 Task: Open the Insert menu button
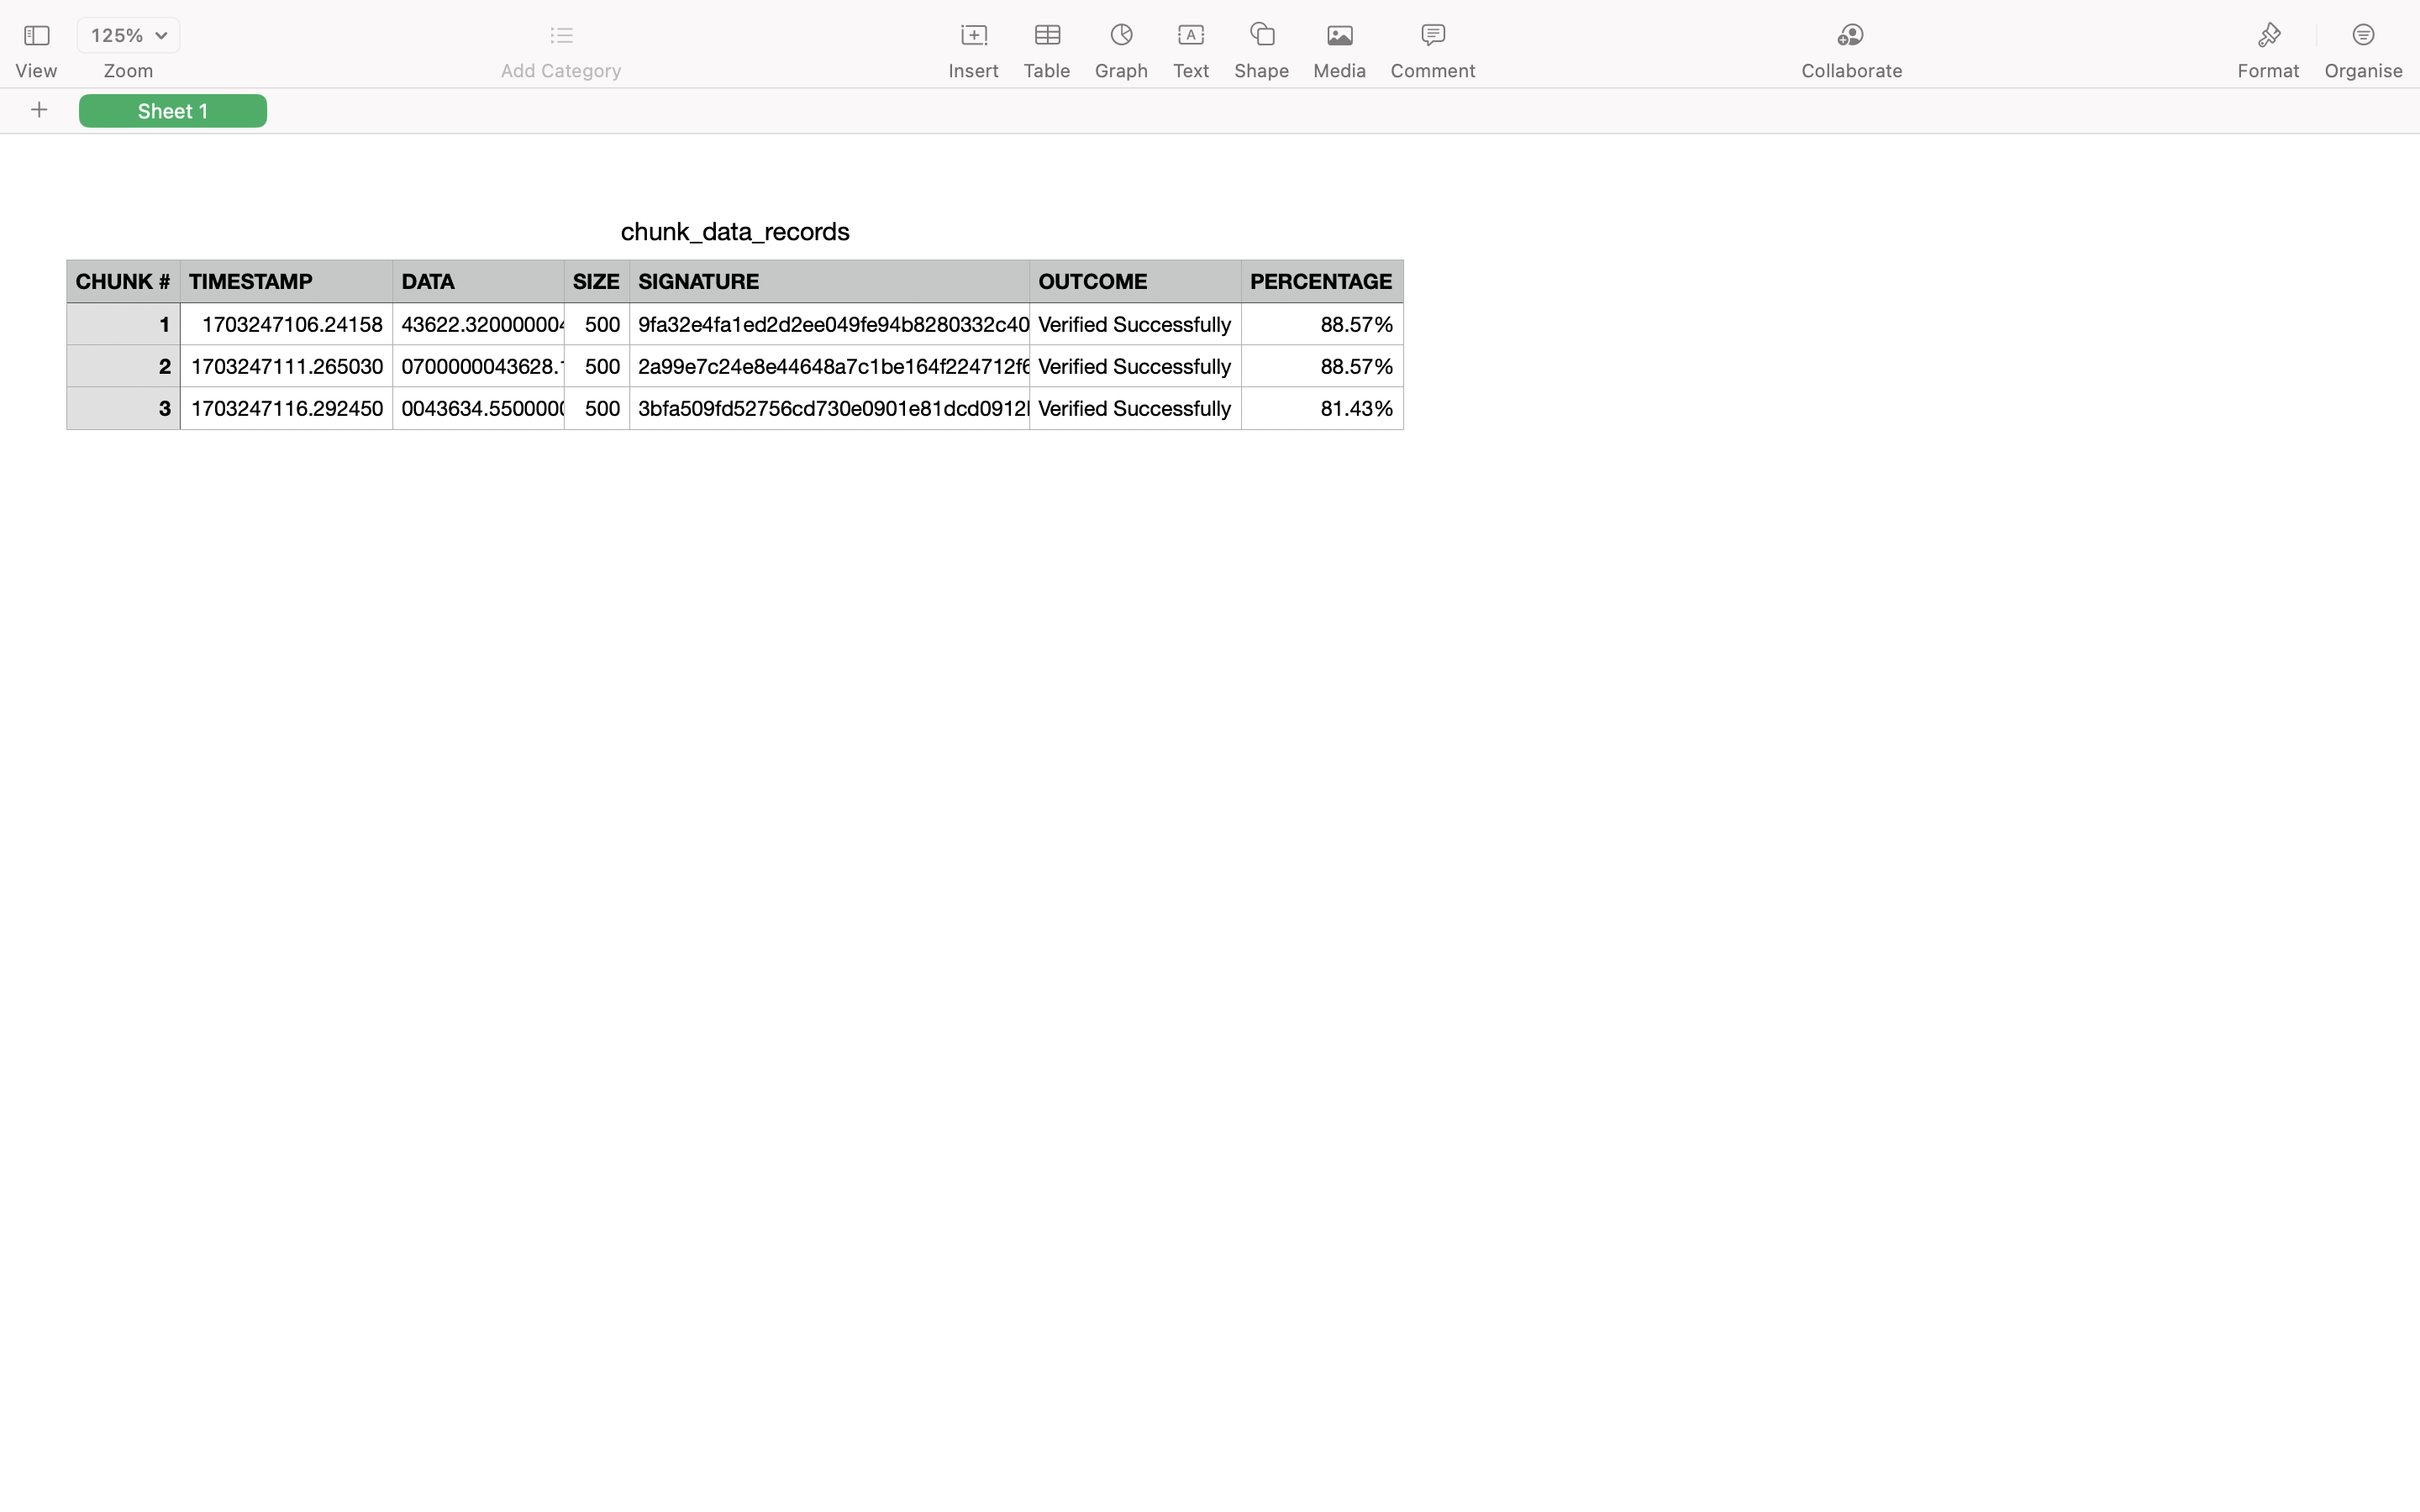pyautogui.click(x=973, y=36)
